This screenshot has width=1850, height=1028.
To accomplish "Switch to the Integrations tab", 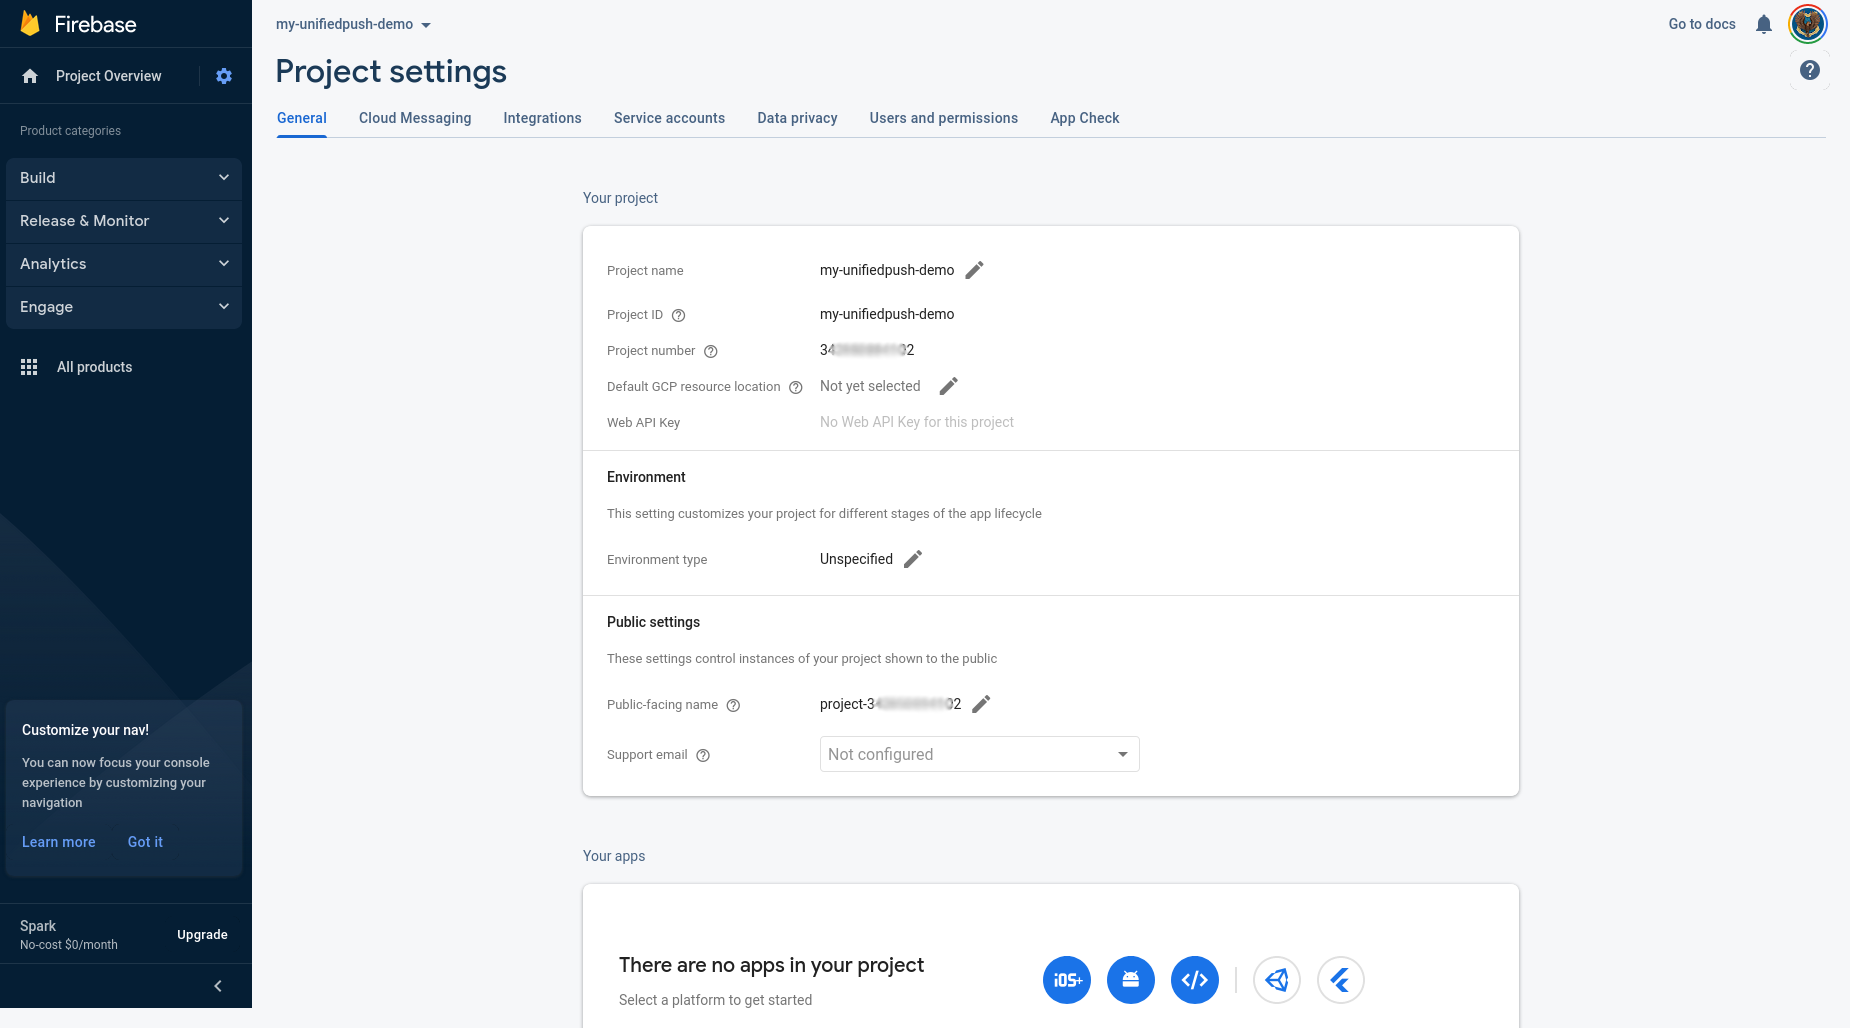I will [542, 118].
